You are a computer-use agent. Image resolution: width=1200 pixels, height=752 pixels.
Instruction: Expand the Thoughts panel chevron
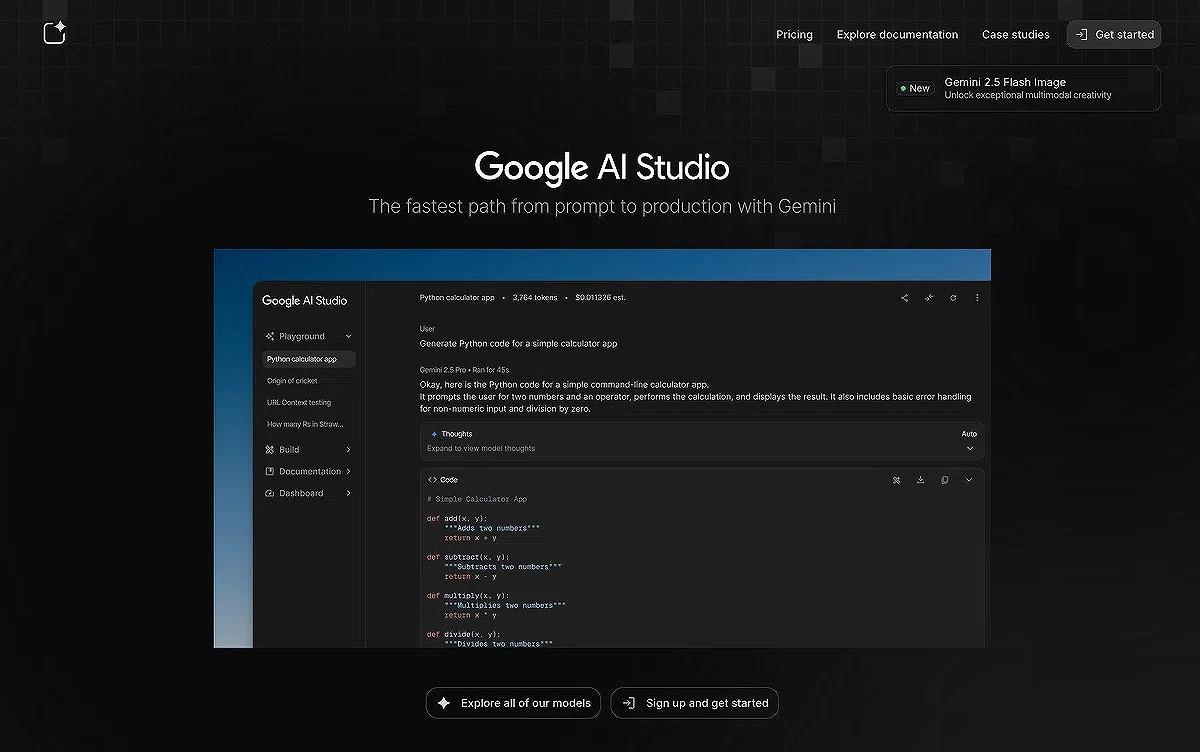969,449
